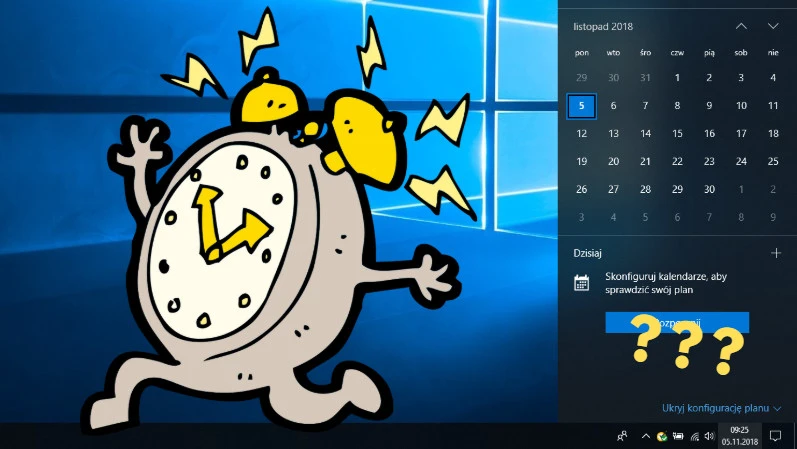This screenshot has height=449, width=797.
Task: Click the 'śro' weekday header
Action: point(646,53)
